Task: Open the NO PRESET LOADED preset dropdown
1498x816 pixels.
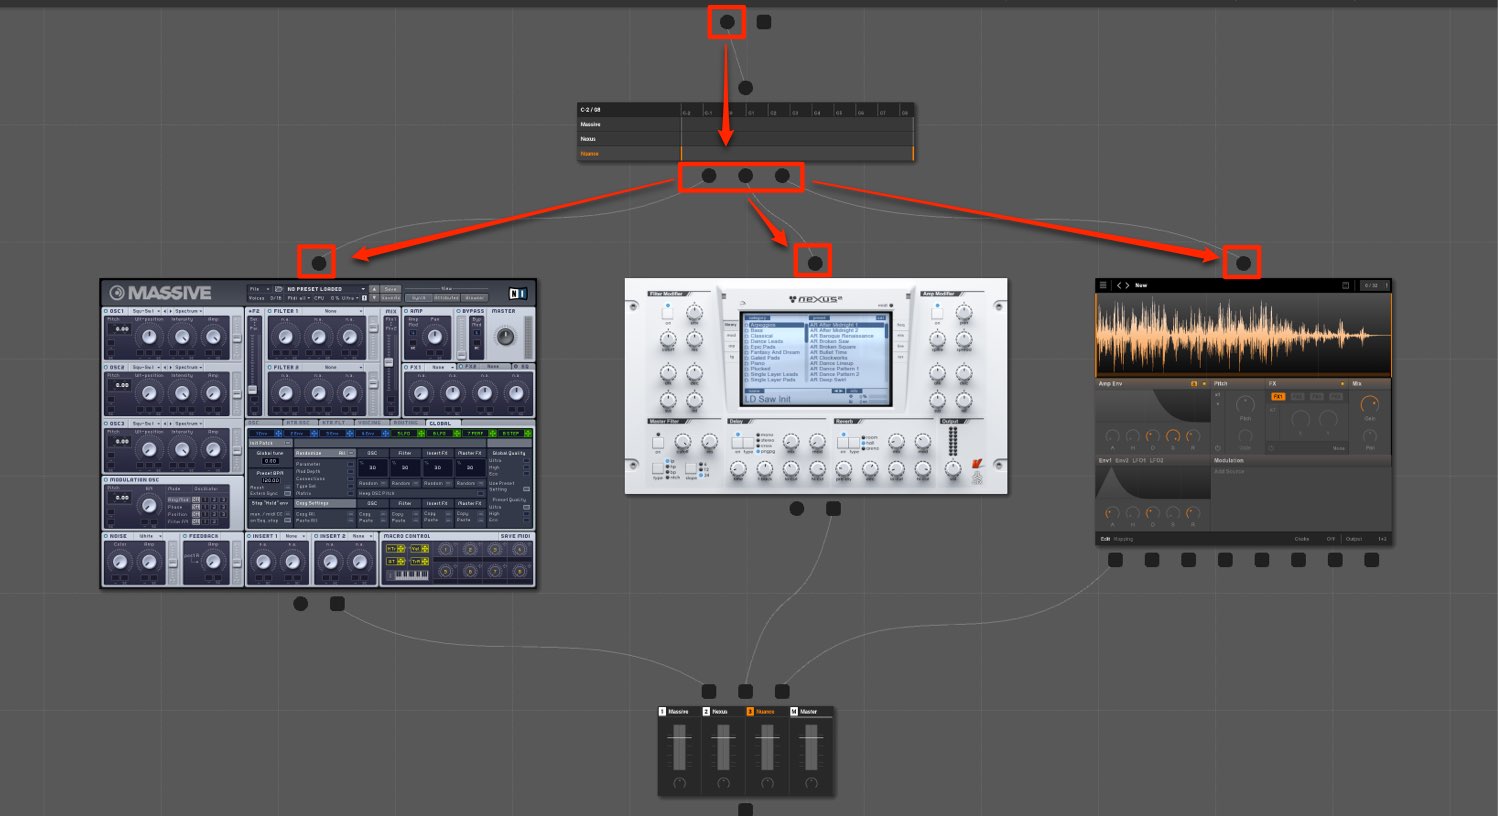Action: 326,289
